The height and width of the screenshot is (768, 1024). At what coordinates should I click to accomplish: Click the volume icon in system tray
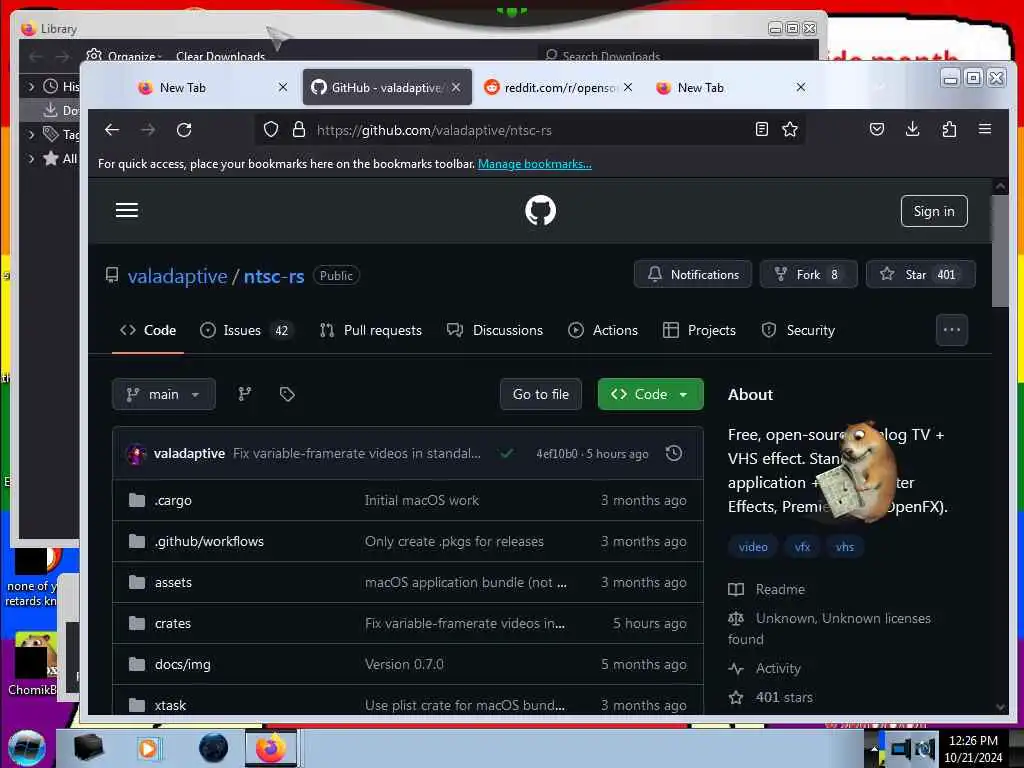[x=925, y=748]
